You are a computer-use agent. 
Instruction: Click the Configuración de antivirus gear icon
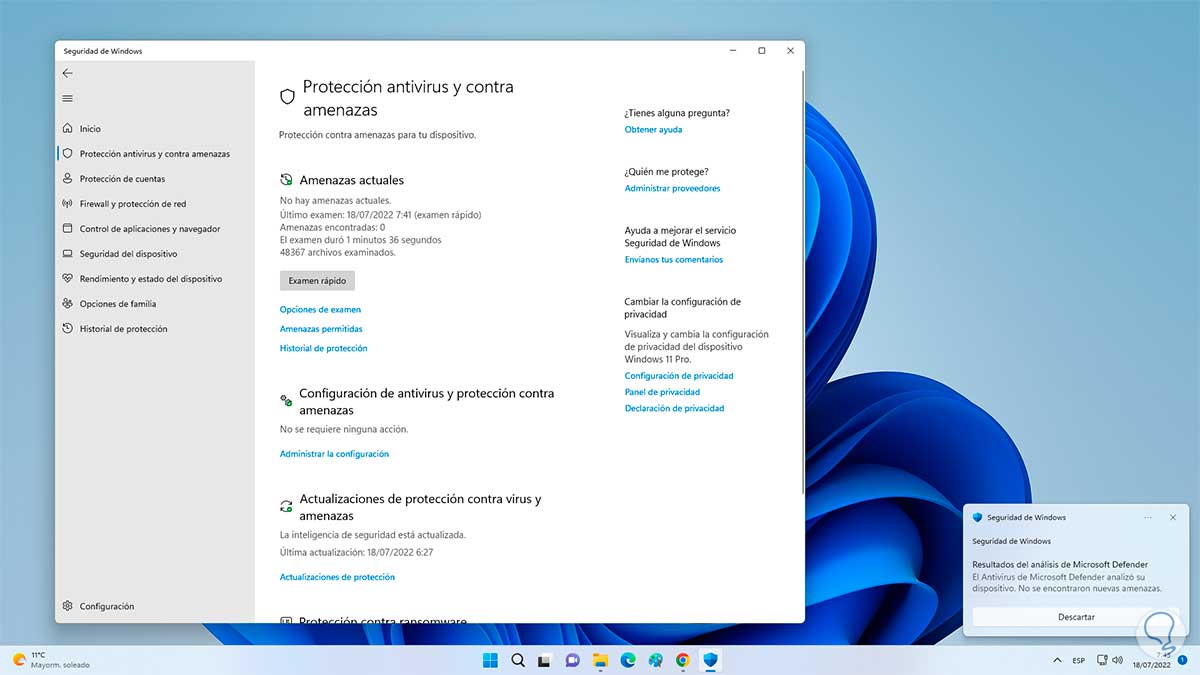pyautogui.click(x=286, y=400)
